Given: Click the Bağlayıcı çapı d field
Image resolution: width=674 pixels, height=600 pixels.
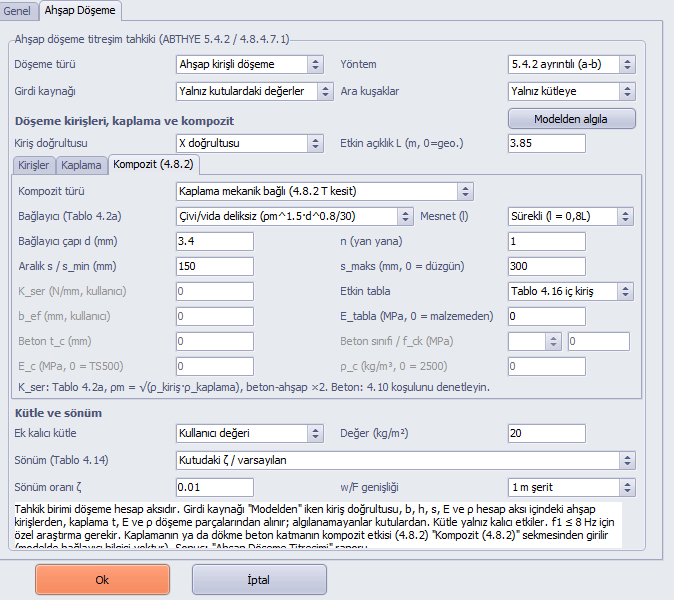Looking at the screenshot, I should coord(214,241).
